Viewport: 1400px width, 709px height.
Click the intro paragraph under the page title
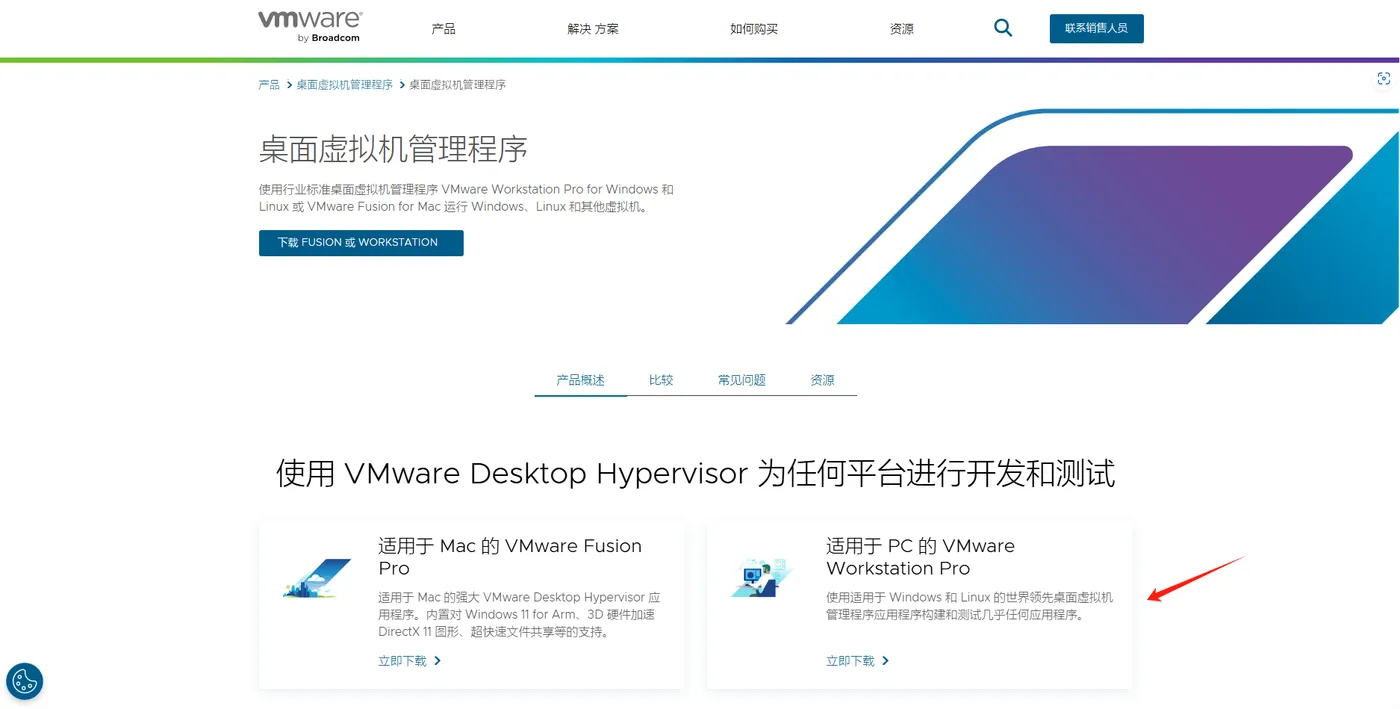click(466, 198)
